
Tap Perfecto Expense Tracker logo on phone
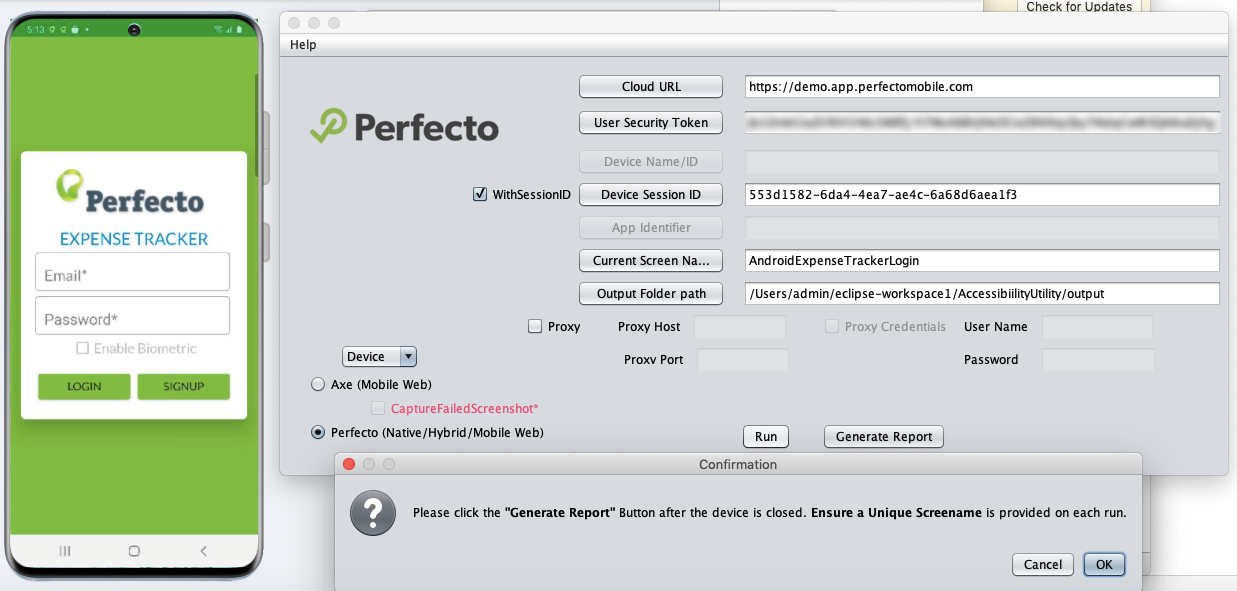click(132, 193)
